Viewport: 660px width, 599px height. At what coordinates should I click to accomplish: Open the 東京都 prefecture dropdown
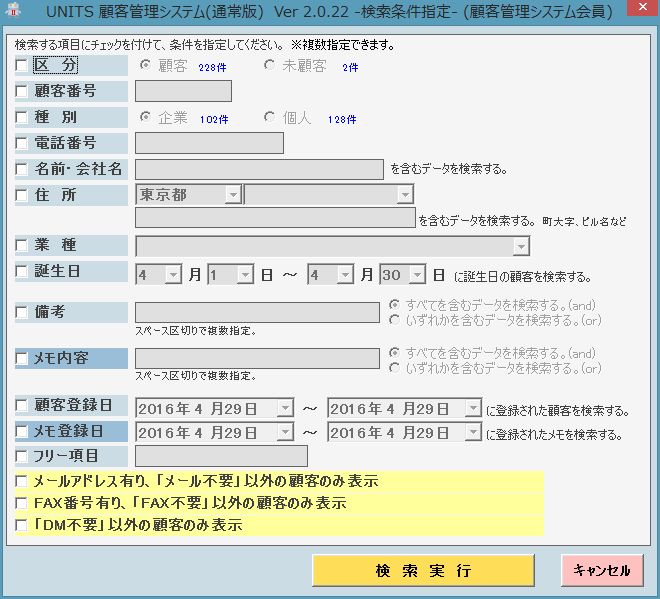(x=233, y=195)
